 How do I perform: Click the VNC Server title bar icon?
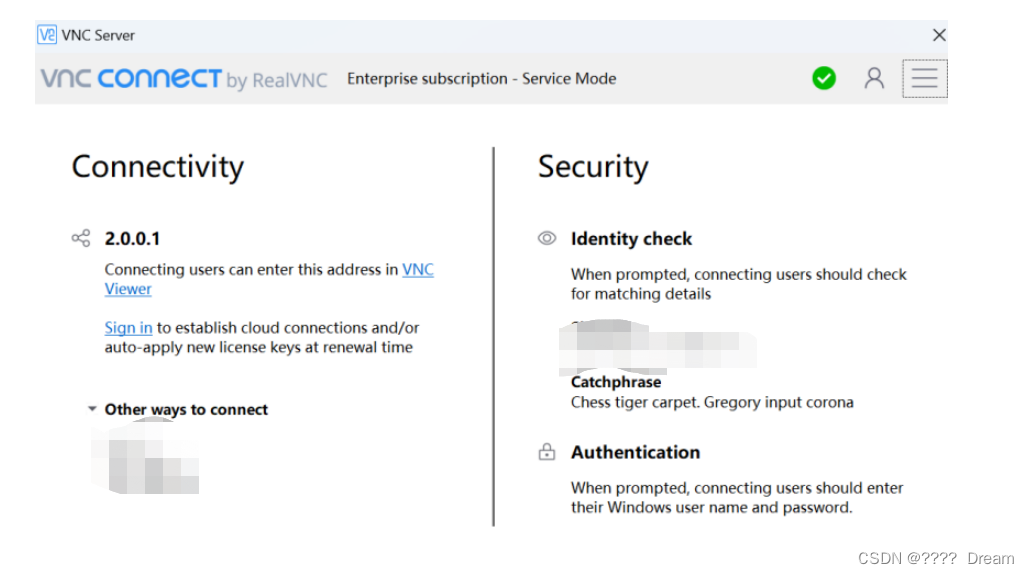pyautogui.click(x=47, y=35)
